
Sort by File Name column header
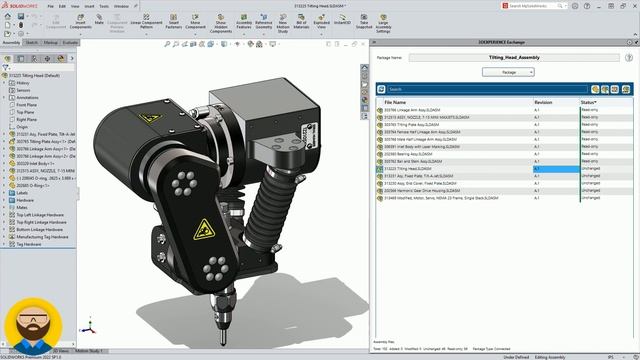pos(395,102)
